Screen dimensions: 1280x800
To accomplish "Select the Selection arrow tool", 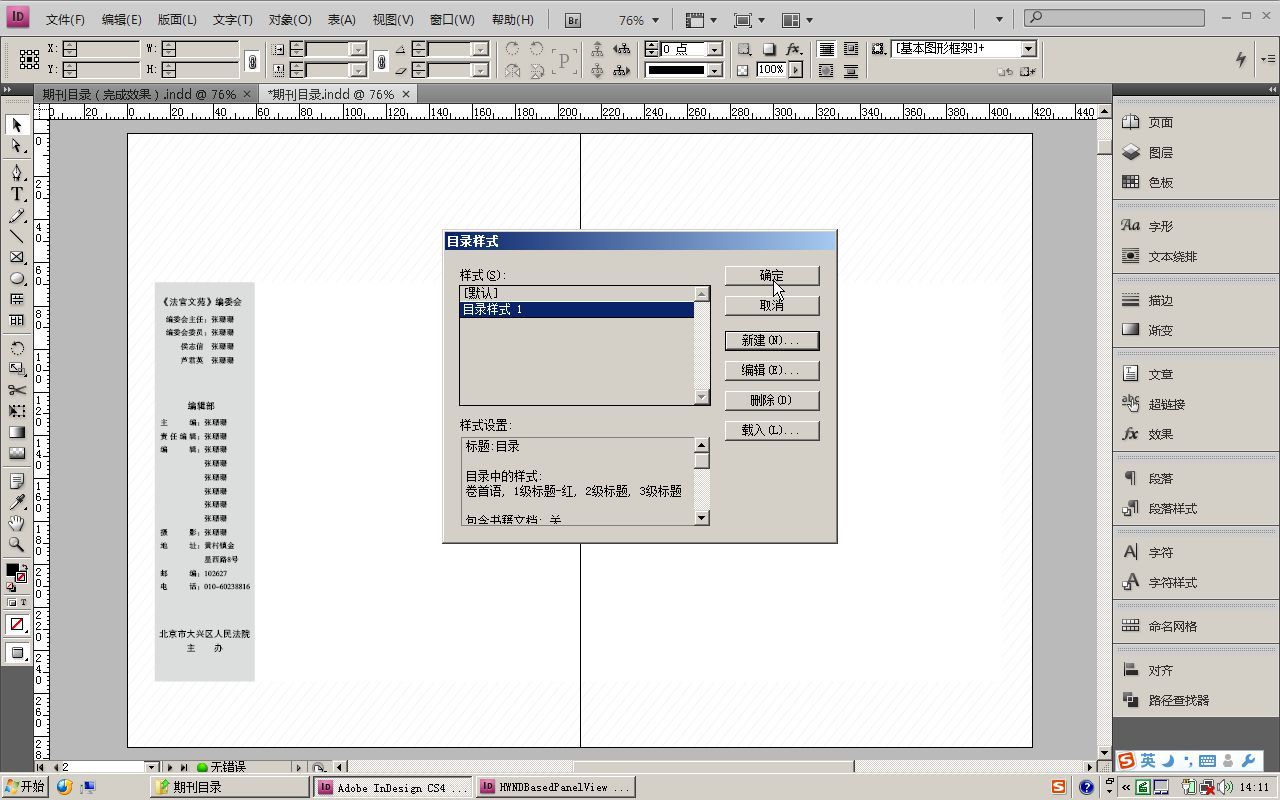I will 15,125.
